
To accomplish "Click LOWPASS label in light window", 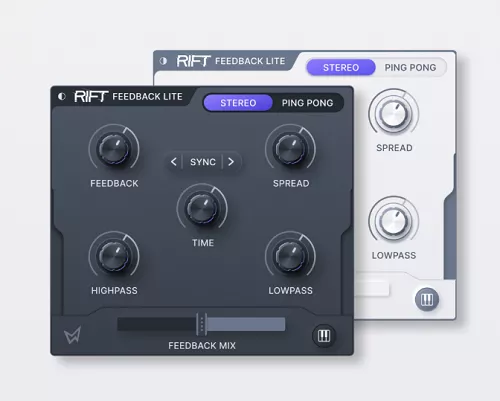I will (394, 255).
